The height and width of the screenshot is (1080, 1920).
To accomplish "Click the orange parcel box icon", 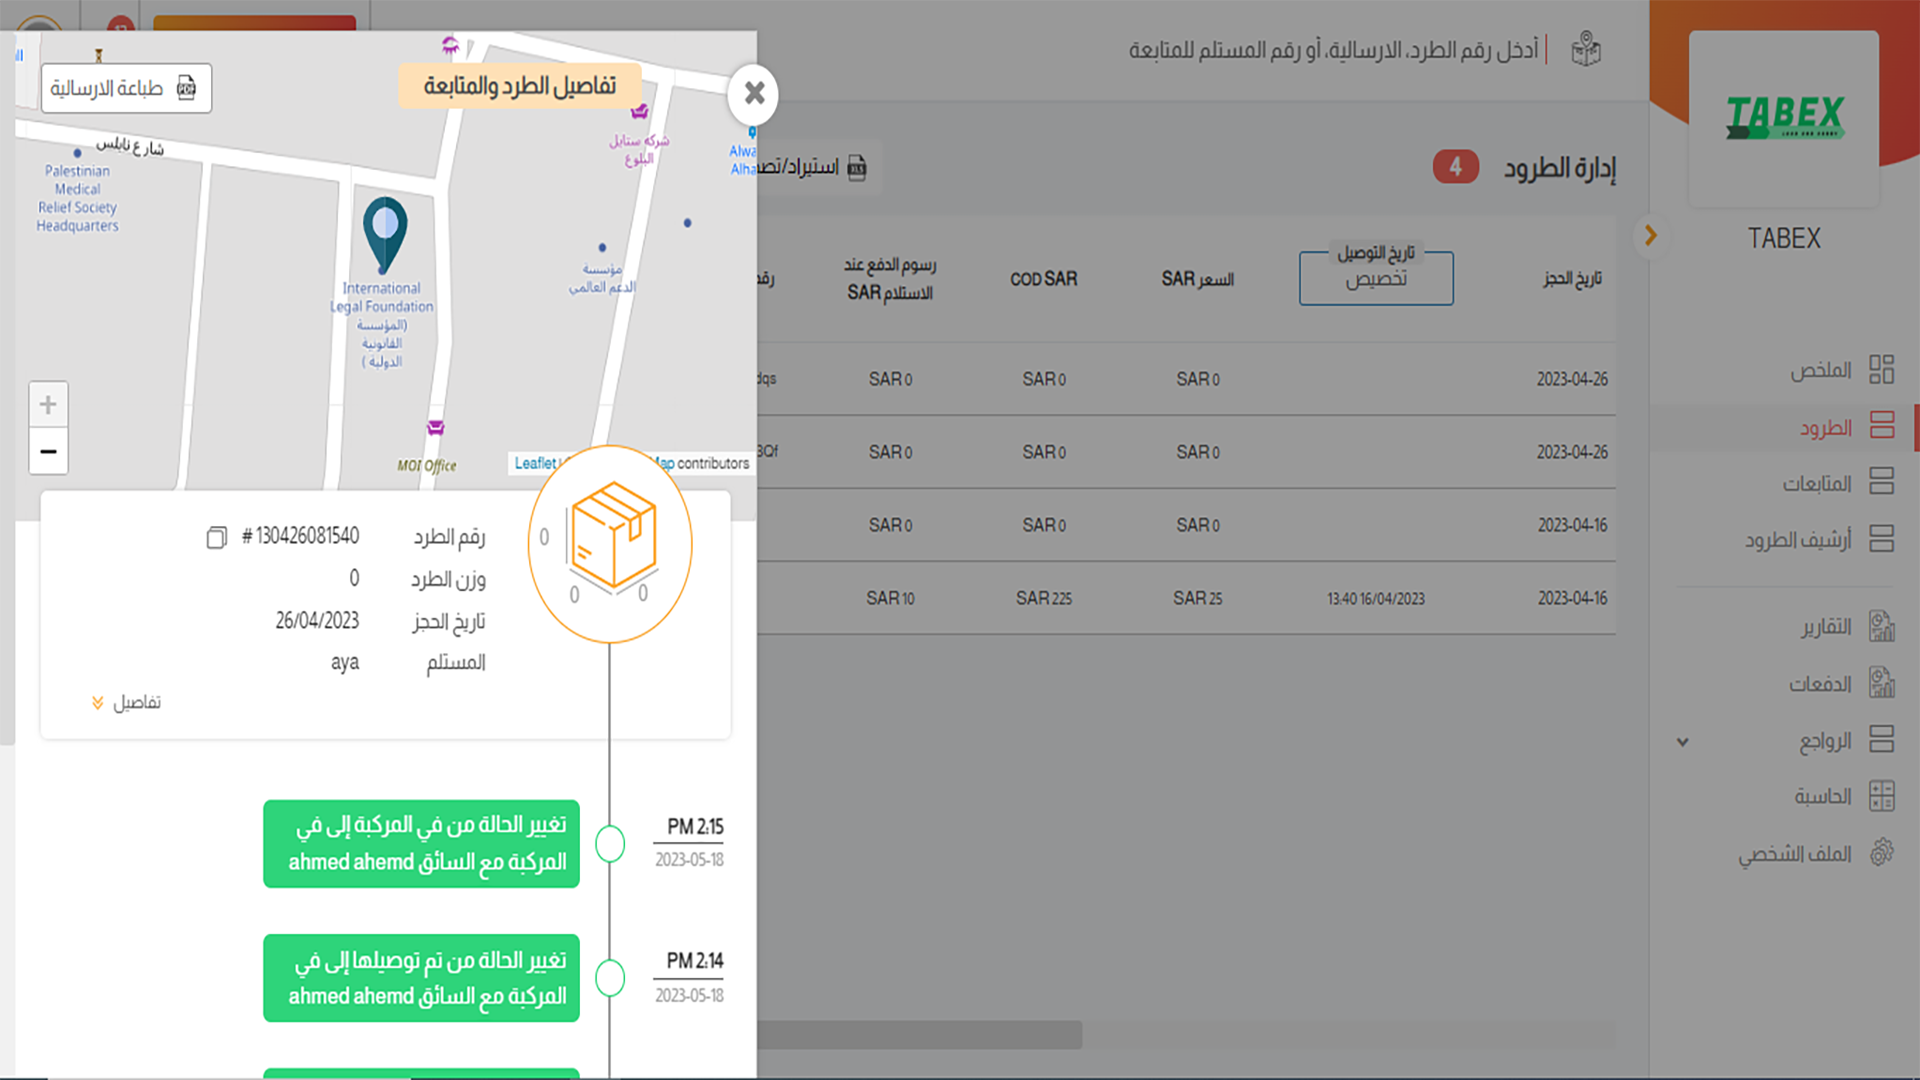I will [x=613, y=535].
